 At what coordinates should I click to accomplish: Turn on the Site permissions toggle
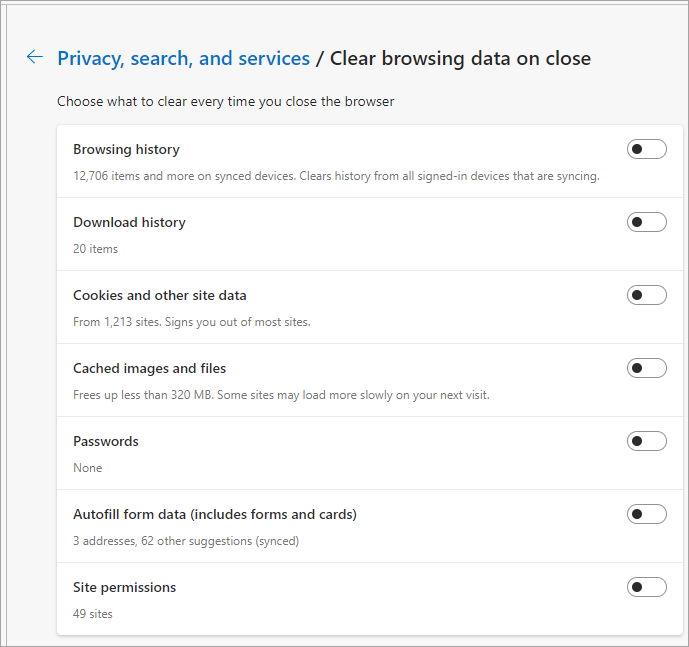click(646, 587)
